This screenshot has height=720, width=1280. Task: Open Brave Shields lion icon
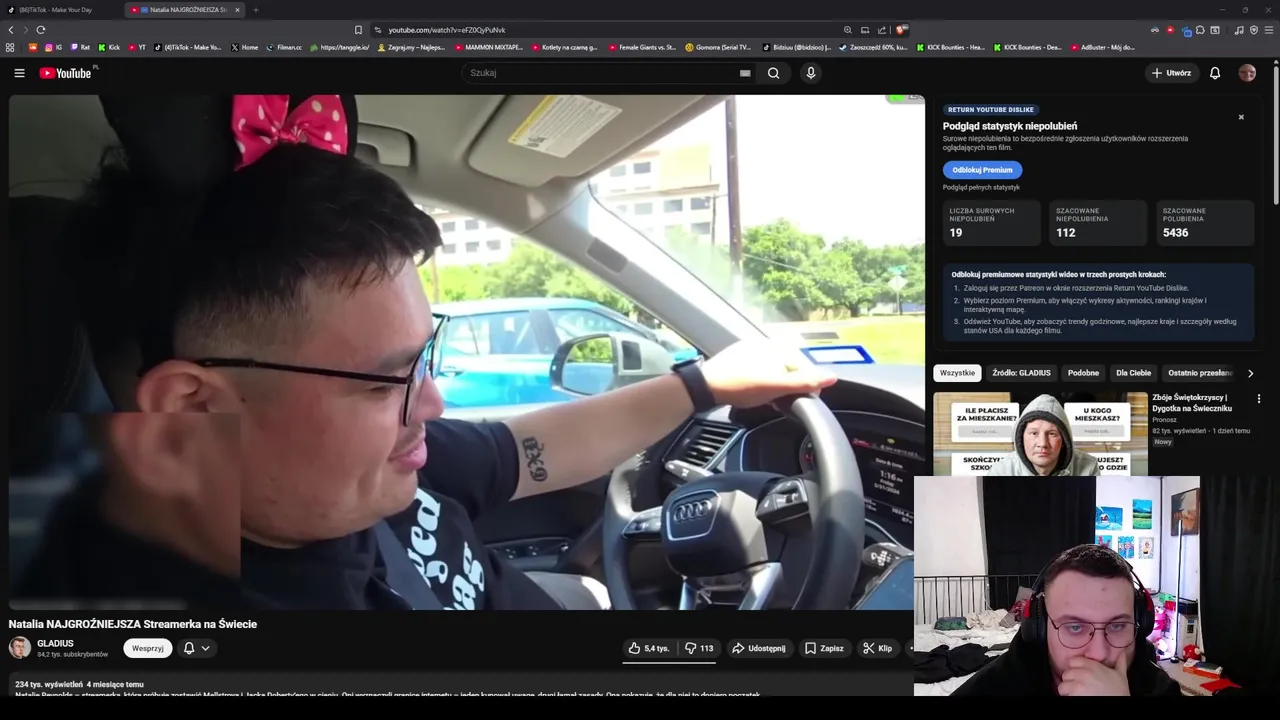(x=901, y=30)
